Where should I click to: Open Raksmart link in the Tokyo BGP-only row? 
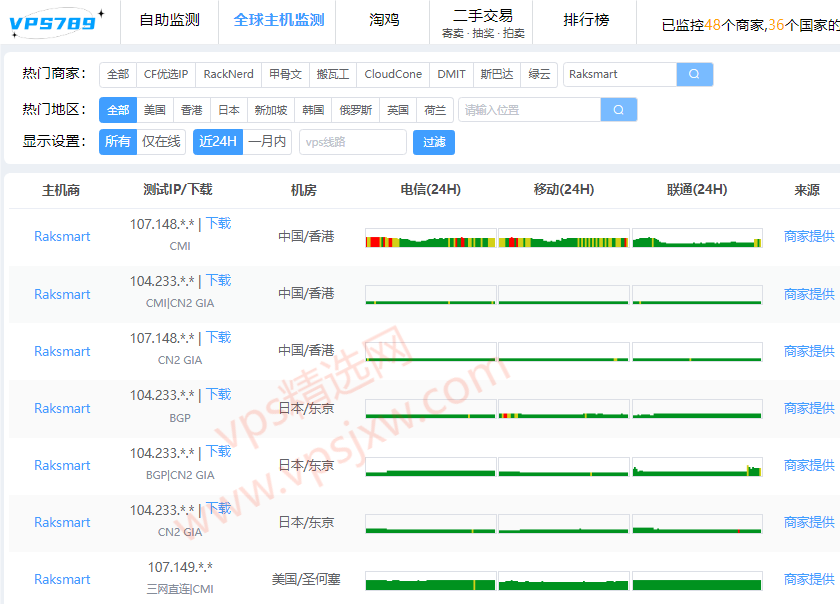62,408
